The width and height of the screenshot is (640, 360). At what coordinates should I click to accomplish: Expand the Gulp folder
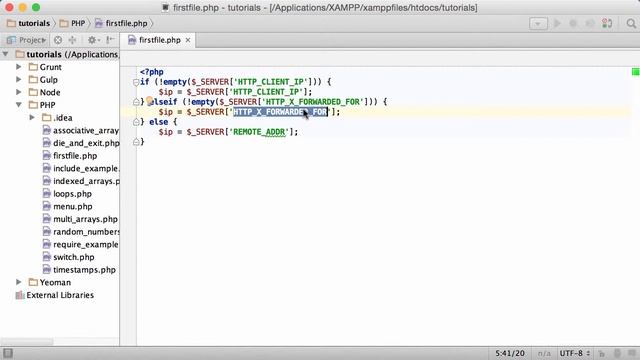[x=18, y=79]
